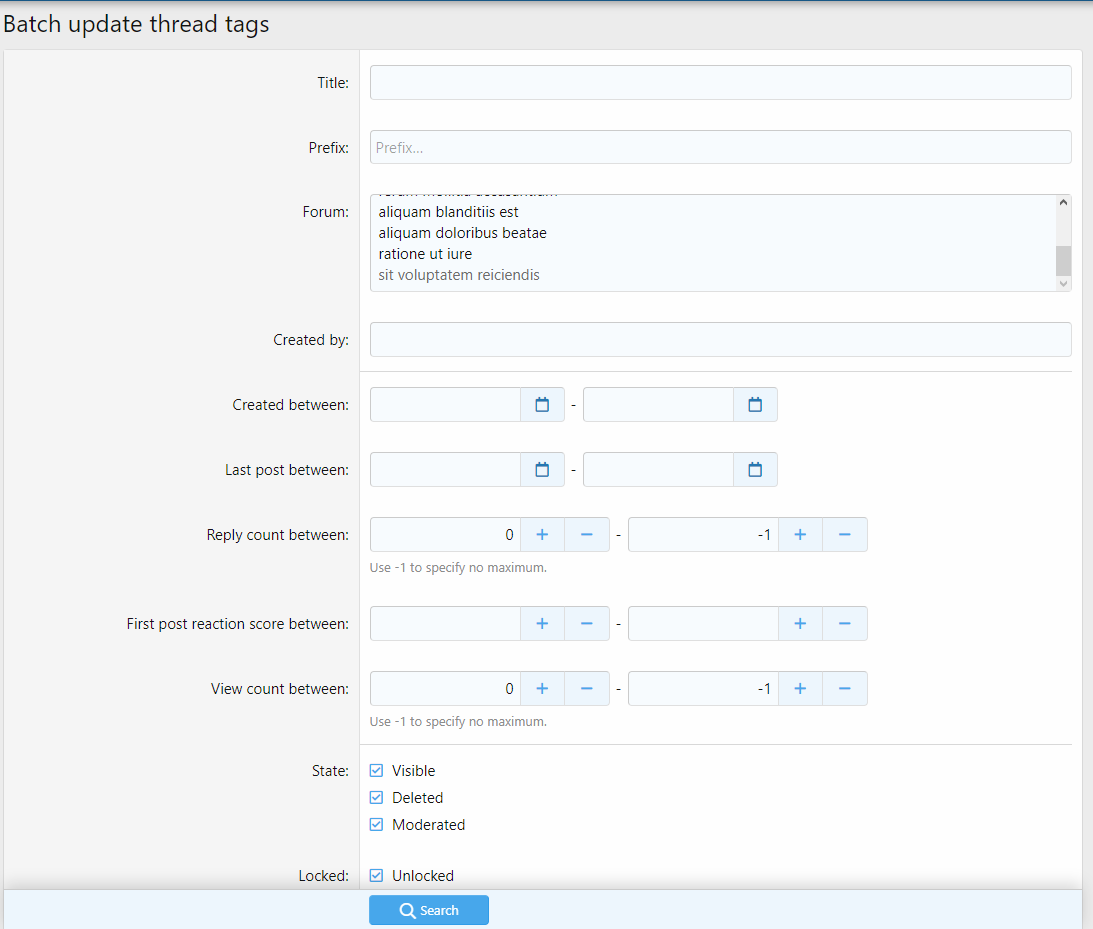Viewport: 1093px width, 929px height.
Task: Toggle the Moderated state checkbox
Action: click(x=377, y=825)
